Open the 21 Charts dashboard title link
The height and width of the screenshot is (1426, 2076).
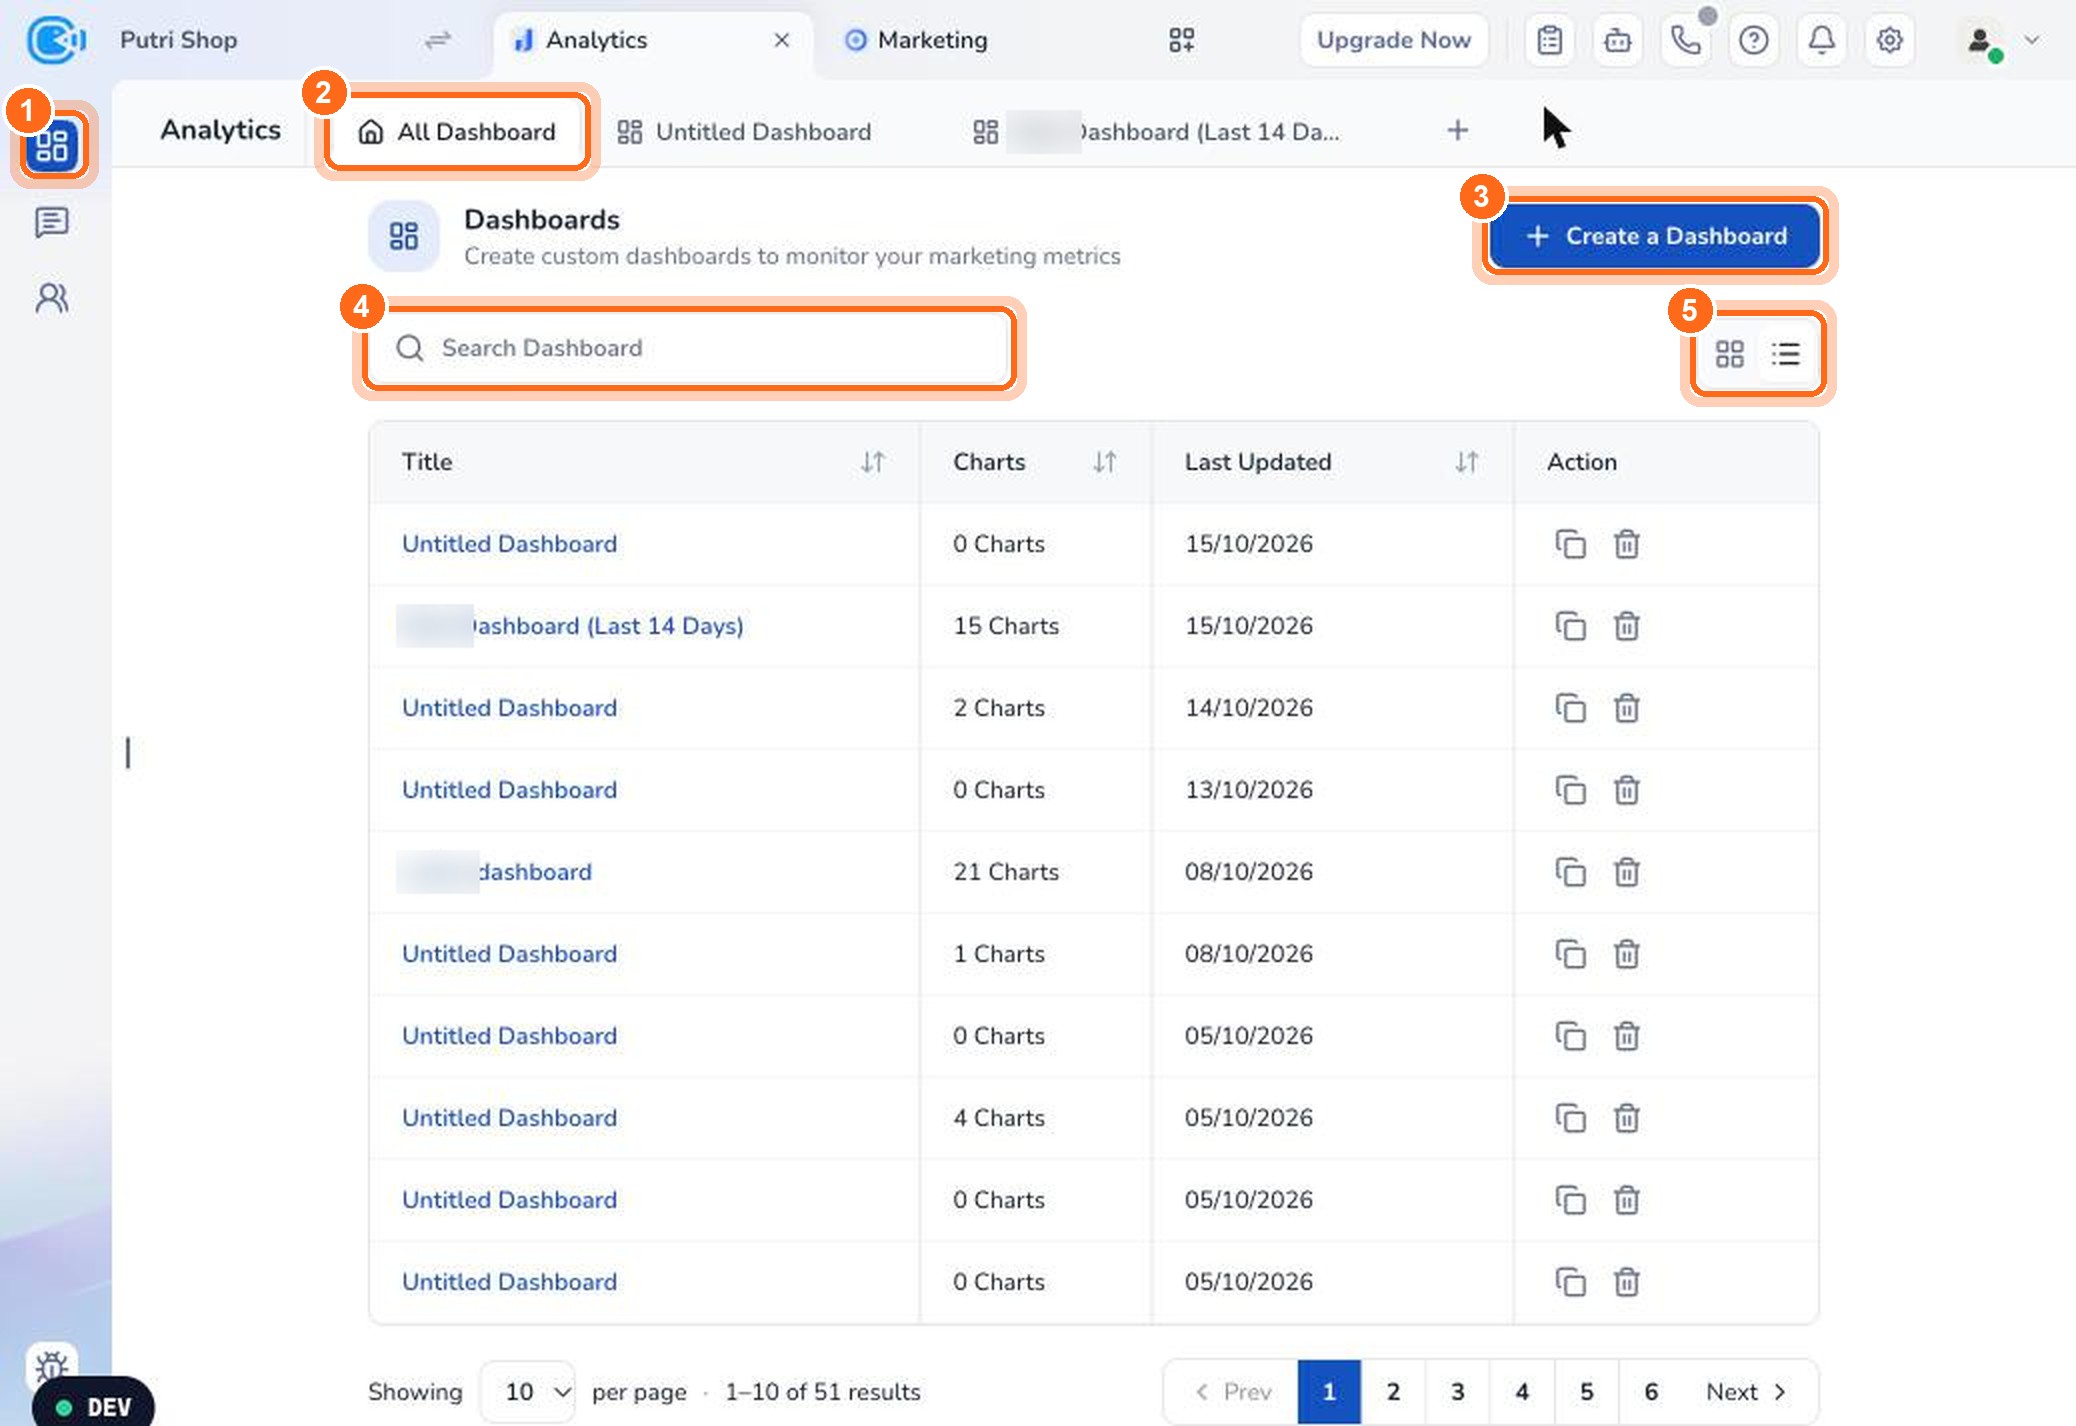(495, 872)
